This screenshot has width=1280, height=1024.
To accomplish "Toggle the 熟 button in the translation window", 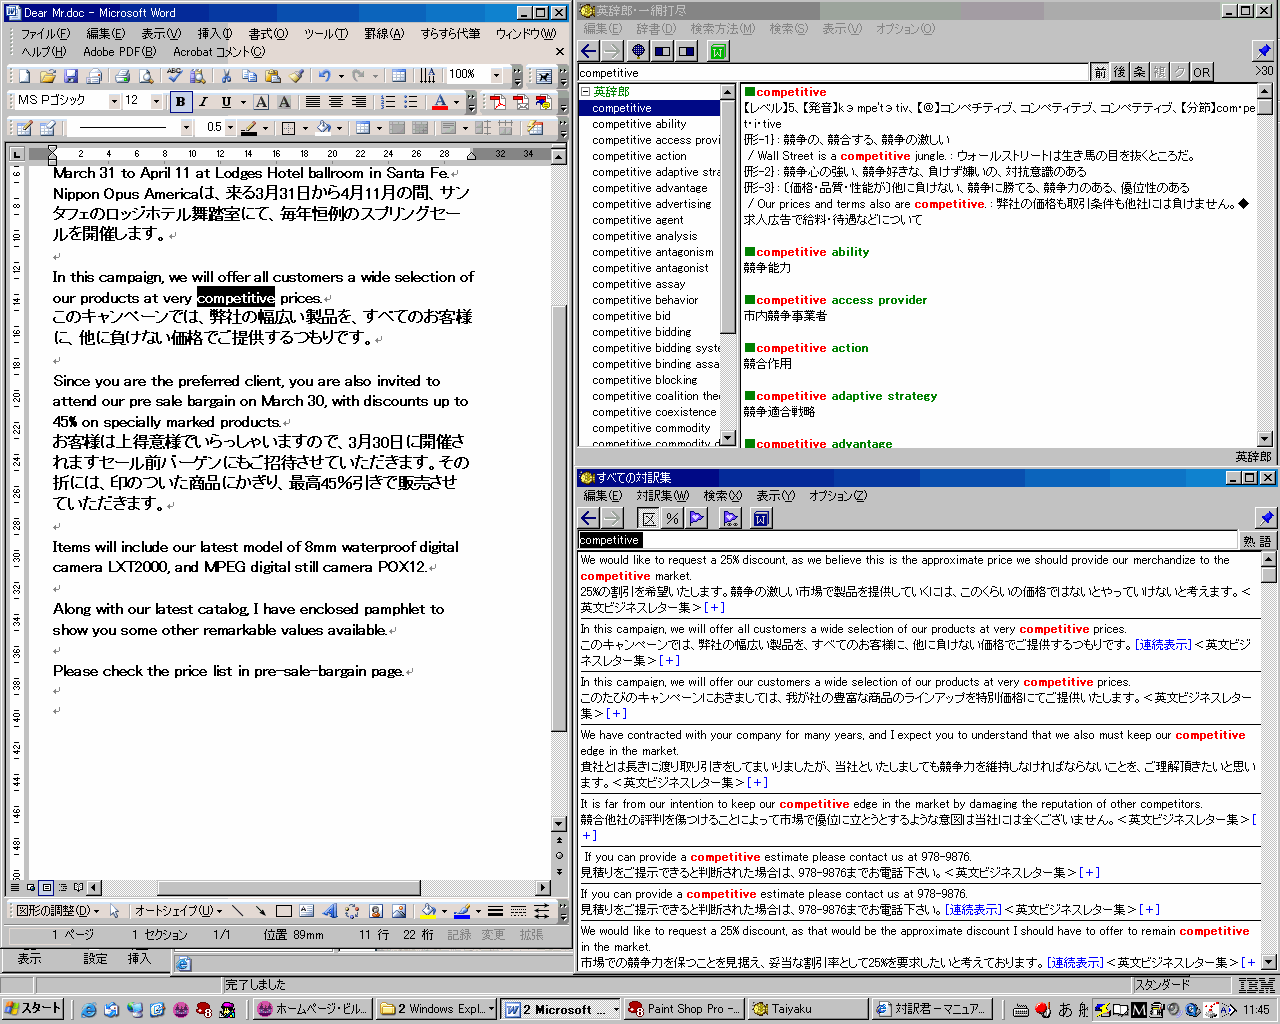I will coord(1249,540).
